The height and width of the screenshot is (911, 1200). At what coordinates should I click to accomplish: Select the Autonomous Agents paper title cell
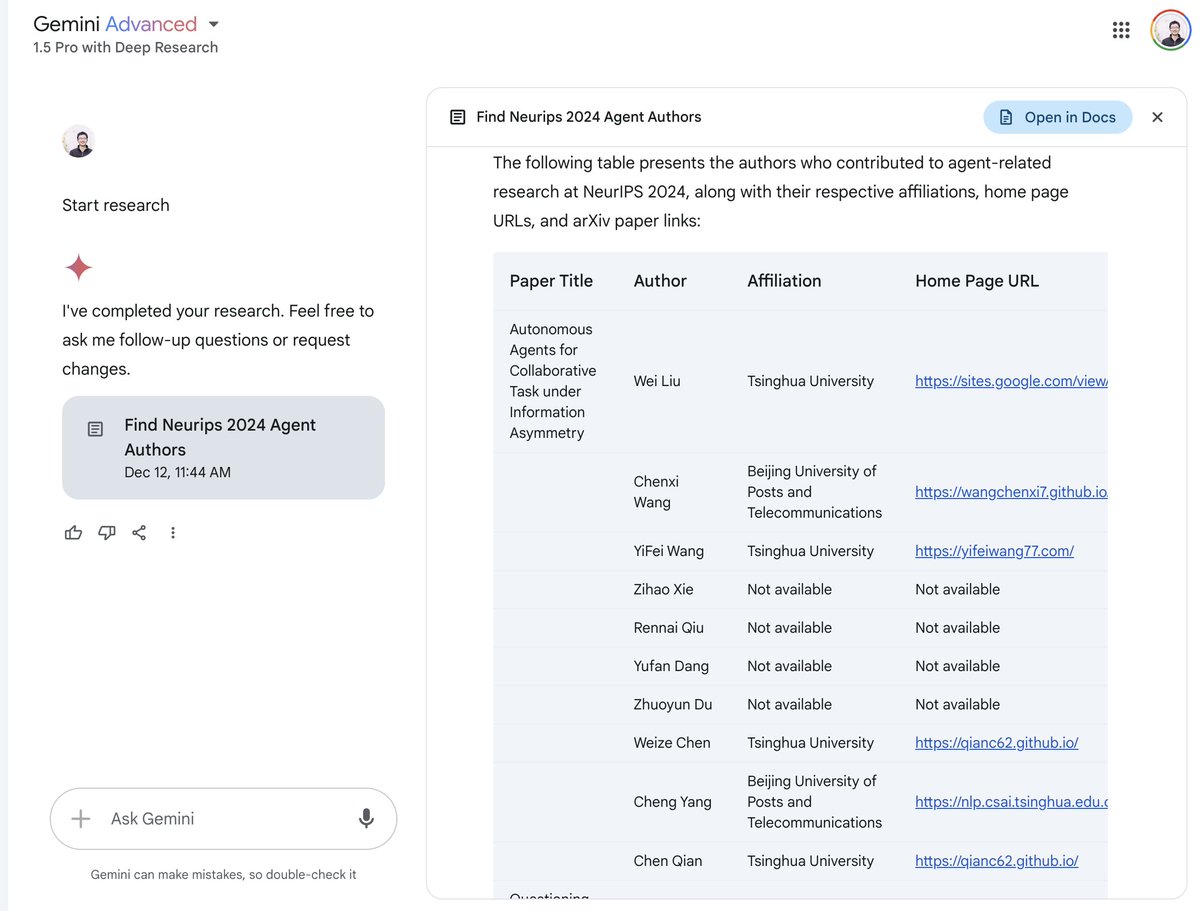(553, 381)
